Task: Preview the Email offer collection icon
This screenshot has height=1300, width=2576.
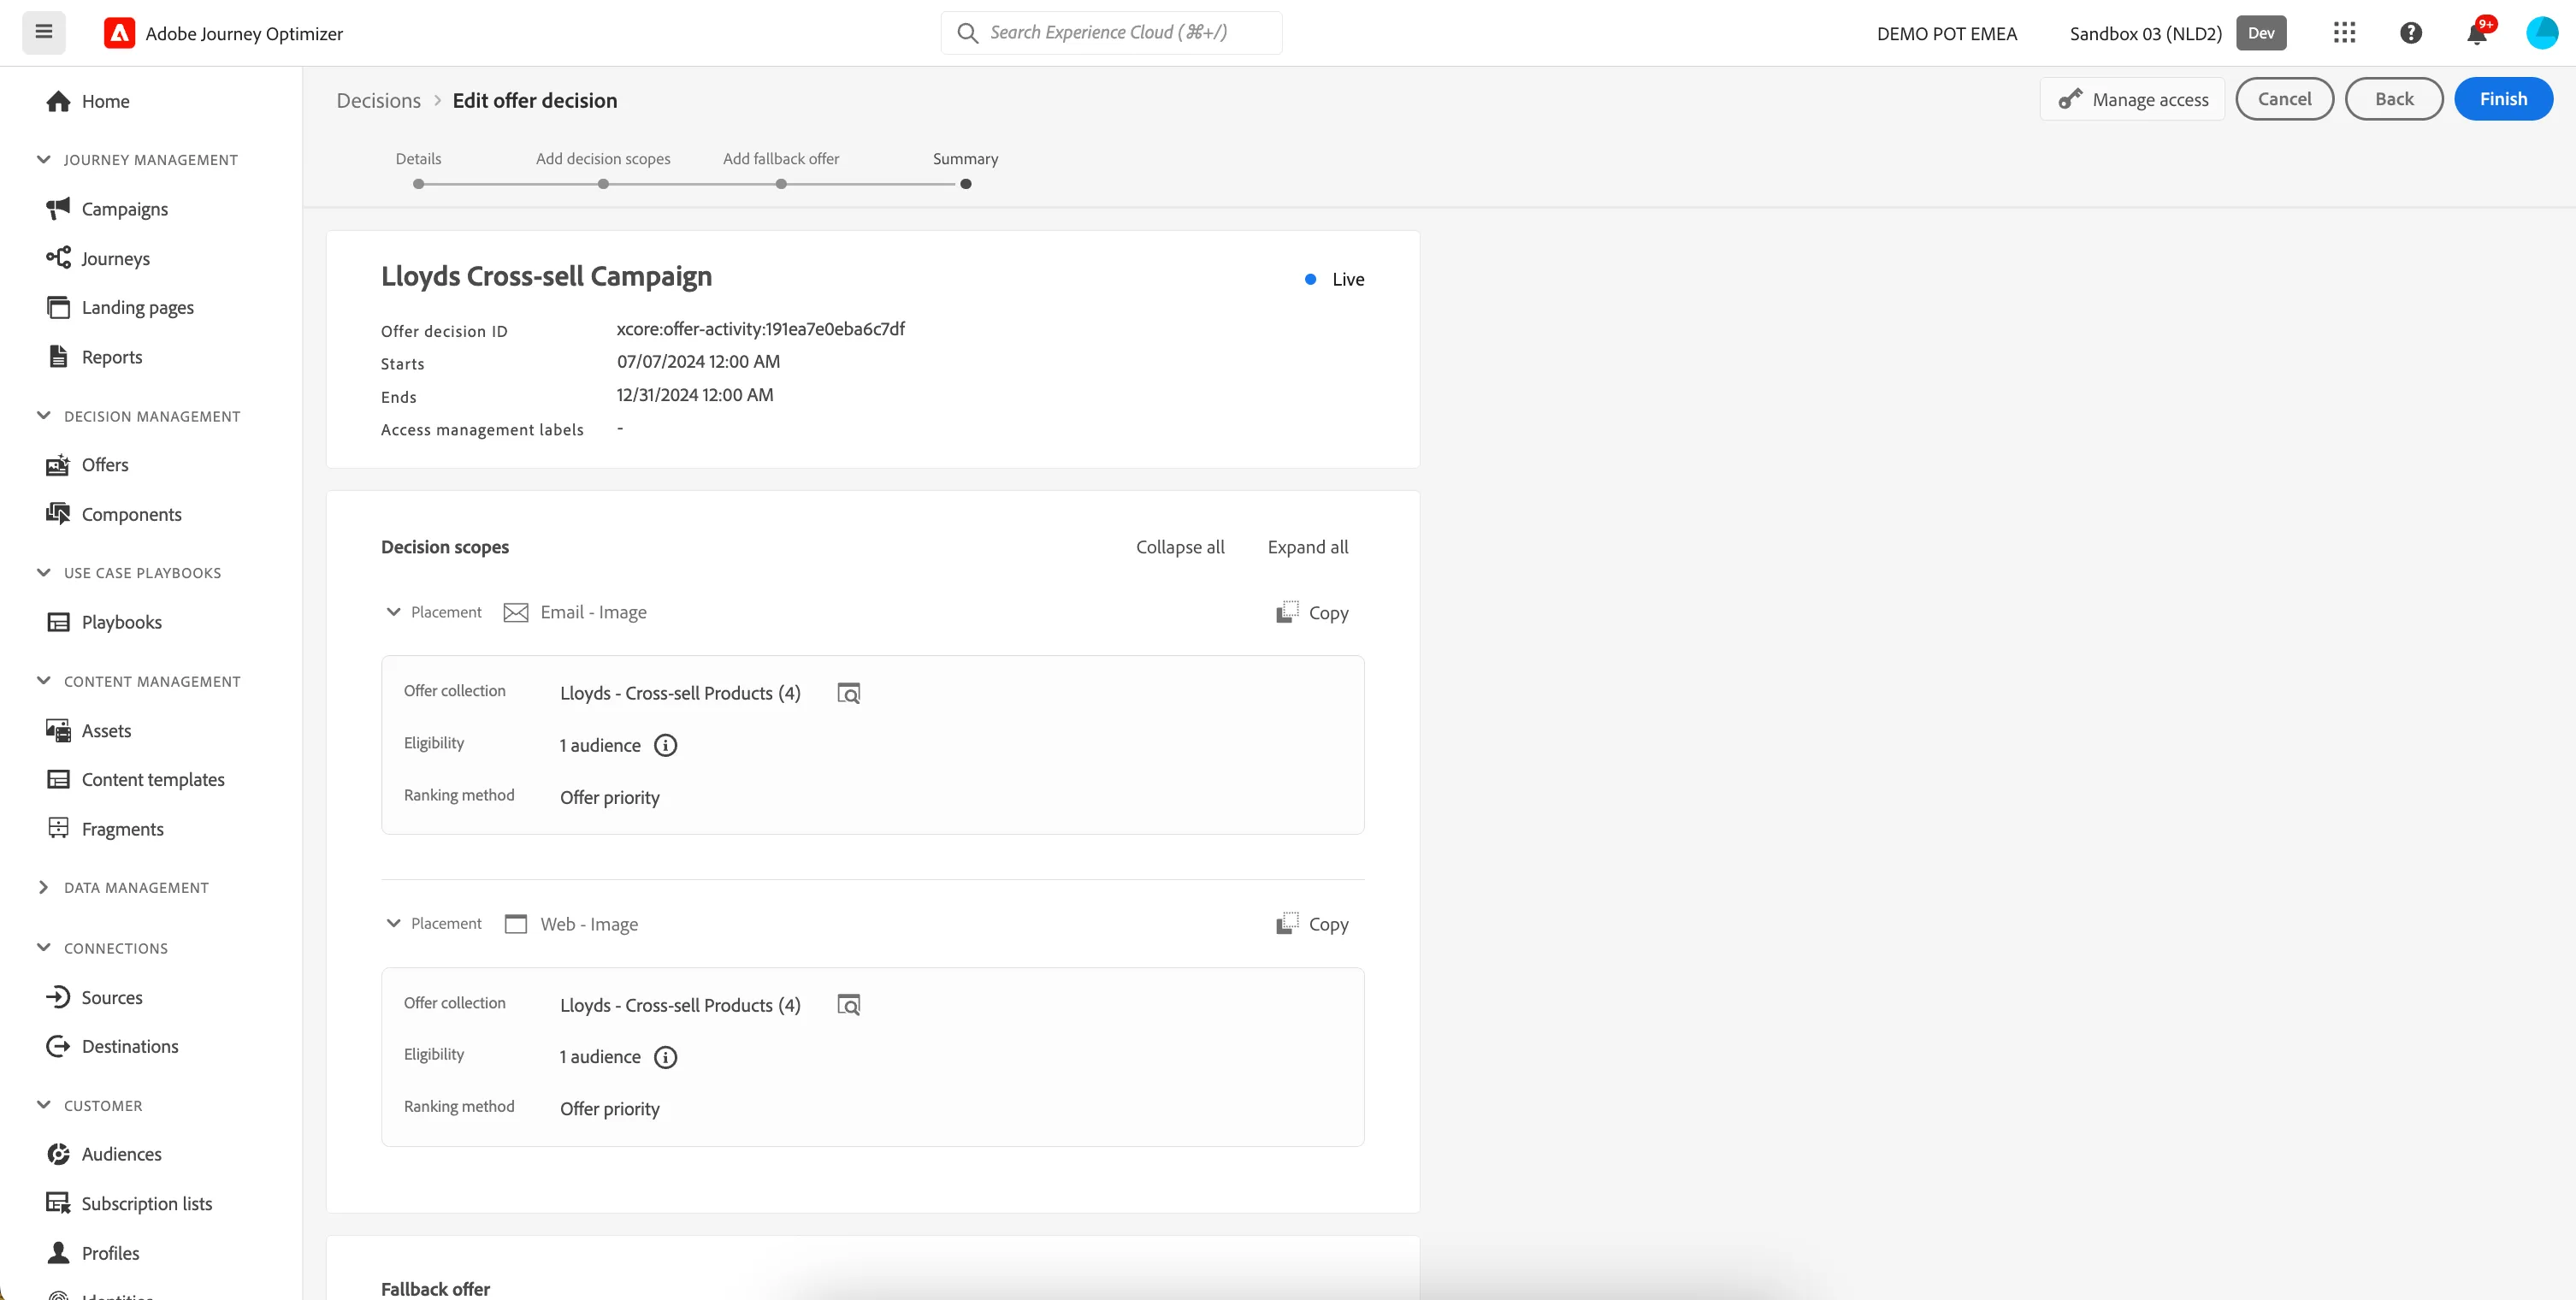Action: click(x=849, y=693)
